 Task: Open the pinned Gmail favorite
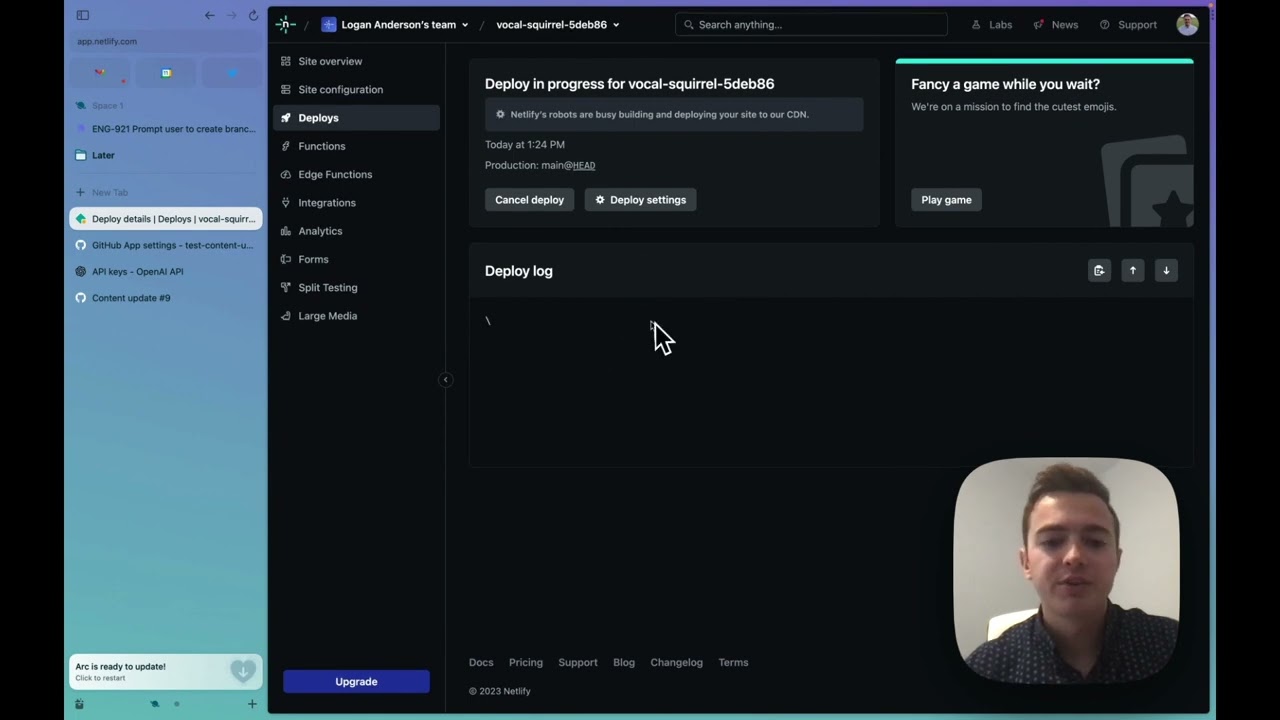(x=99, y=73)
